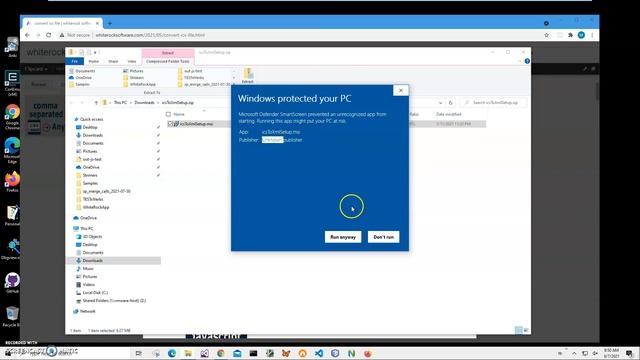Open Quick access in navigation pane
The width and height of the screenshot is (640, 360).
point(89,119)
